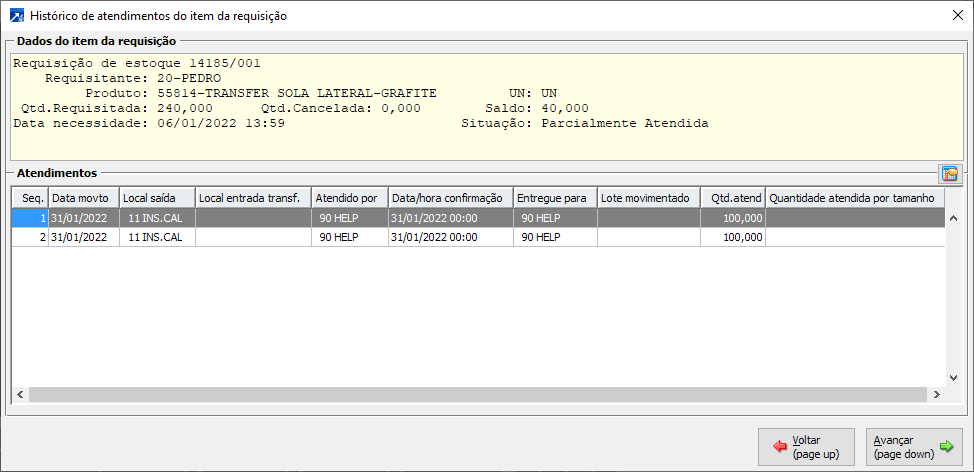Click 31/01/2022 00:00 confirmation cell in row 1
Viewport: 974px width, 472px height.
pyautogui.click(x=451, y=218)
